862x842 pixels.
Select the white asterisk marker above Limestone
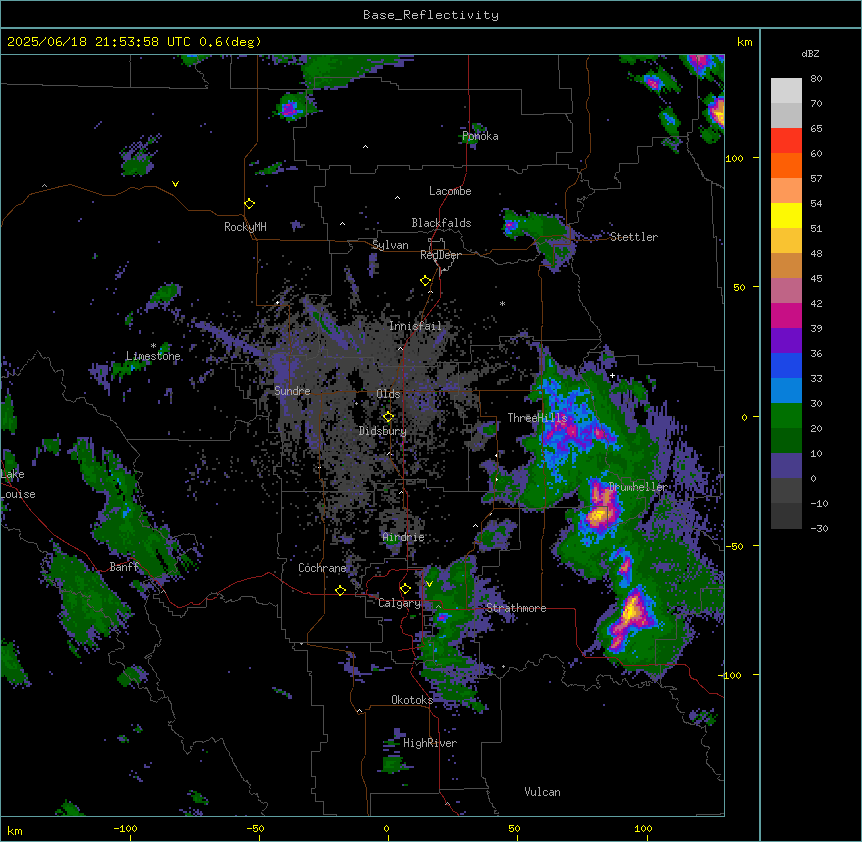153,346
